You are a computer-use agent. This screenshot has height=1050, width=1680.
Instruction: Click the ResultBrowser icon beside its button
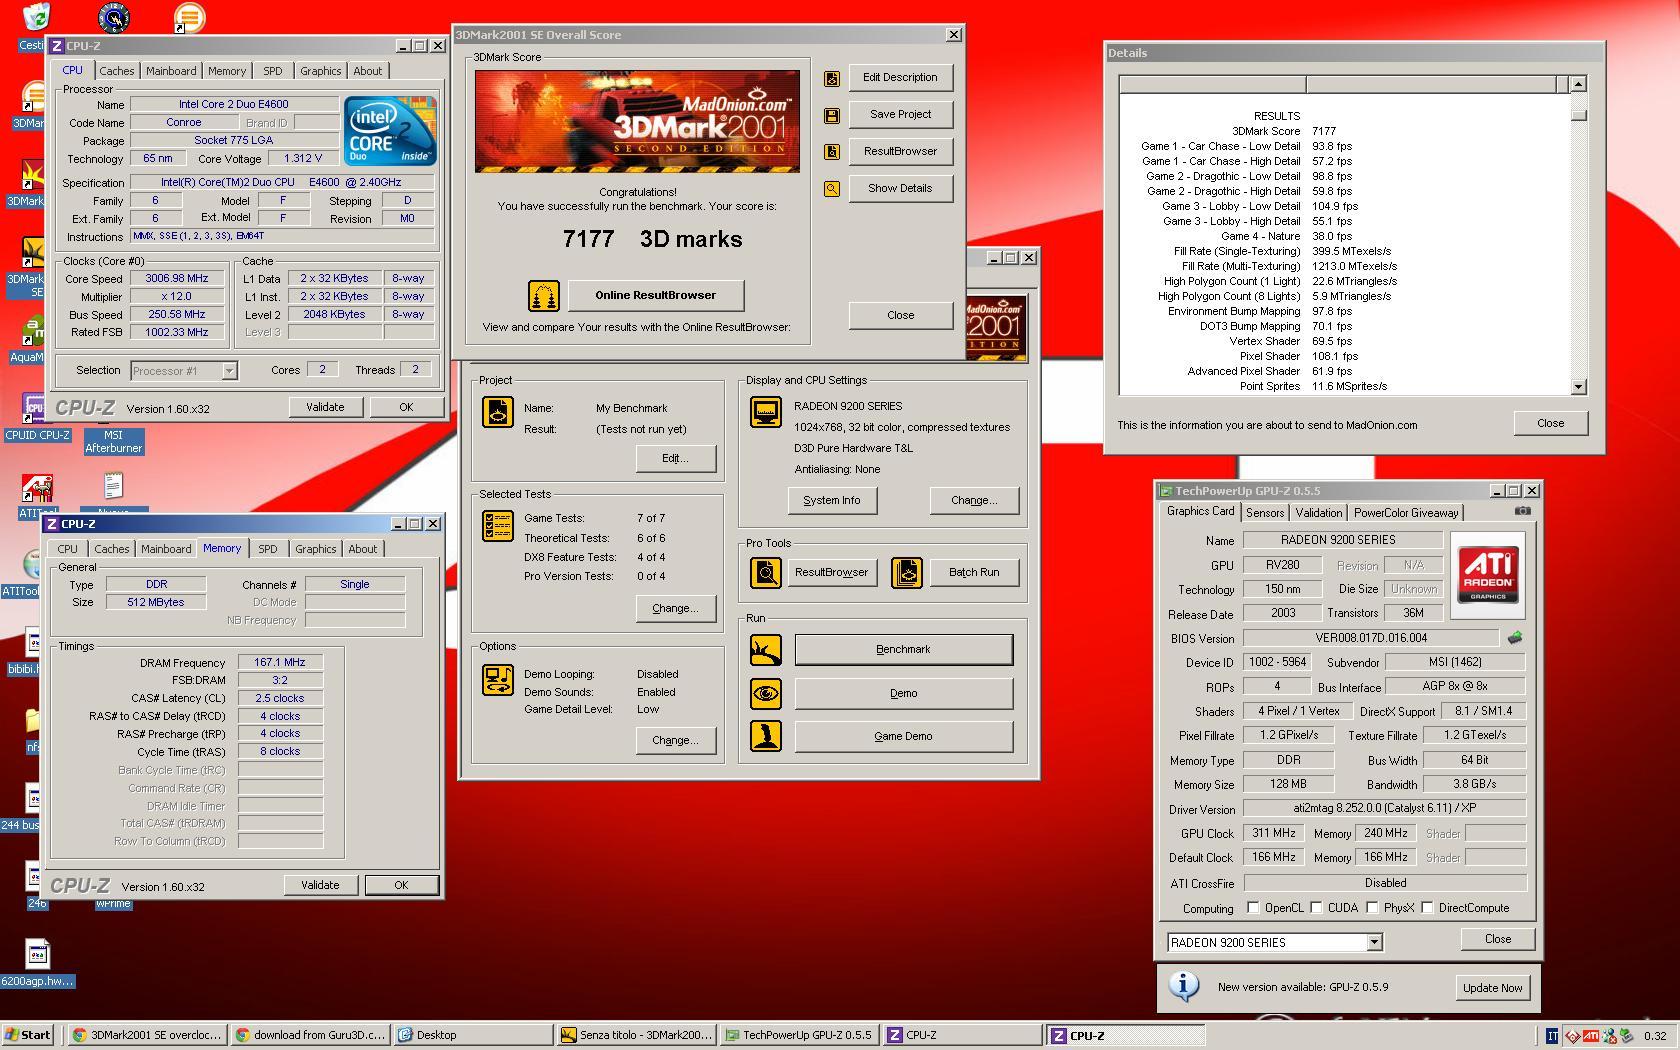pos(831,152)
